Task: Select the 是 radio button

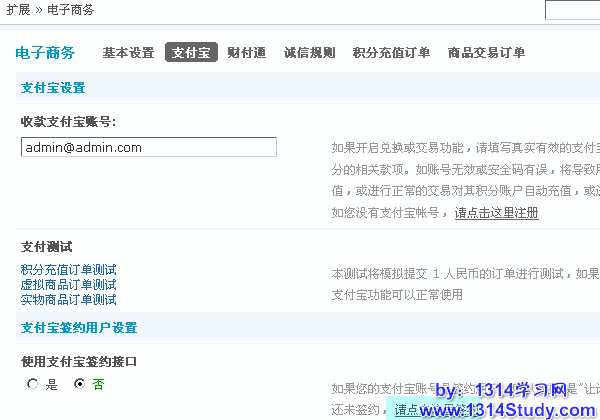Action: (33, 384)
